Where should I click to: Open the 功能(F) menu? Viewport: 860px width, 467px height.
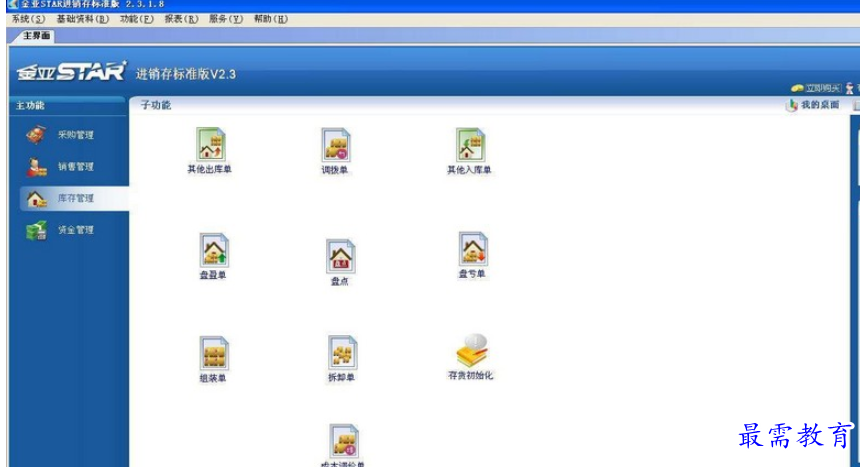tap(137, 19)
